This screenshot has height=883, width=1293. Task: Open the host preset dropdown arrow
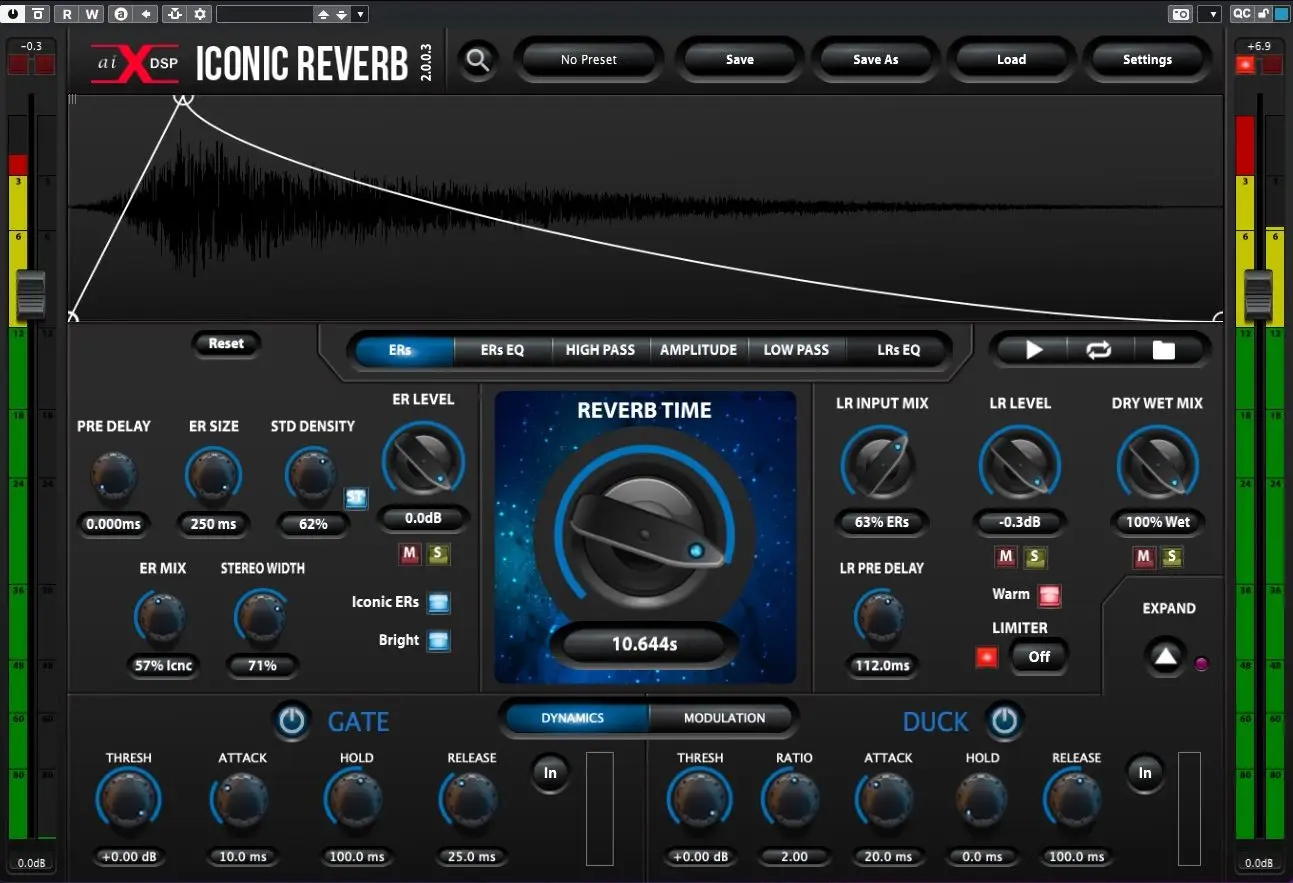click(x=361, y=14)
